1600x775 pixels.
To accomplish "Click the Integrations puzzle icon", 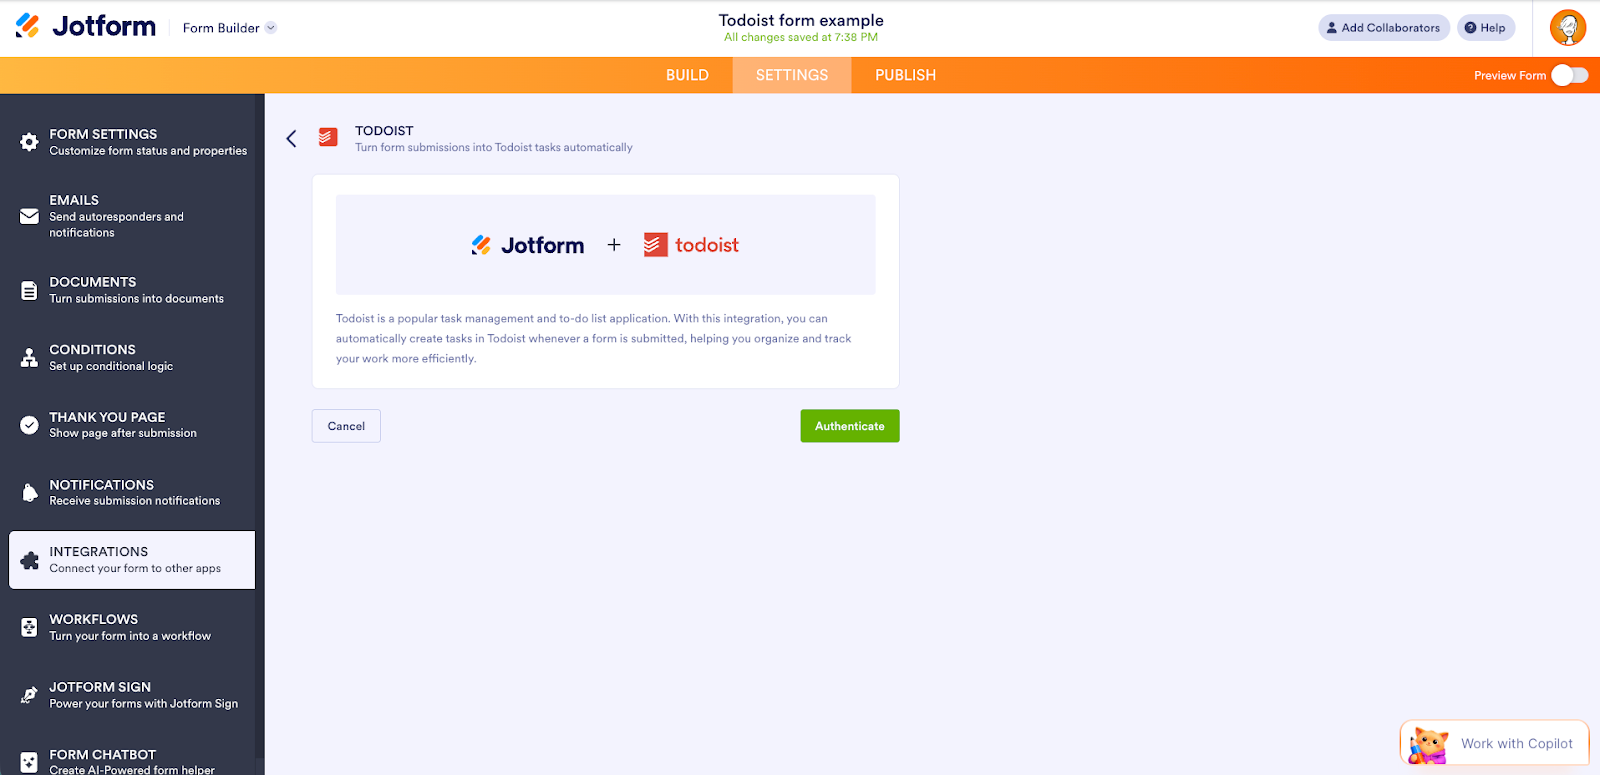I will click(x=30, y=560).
